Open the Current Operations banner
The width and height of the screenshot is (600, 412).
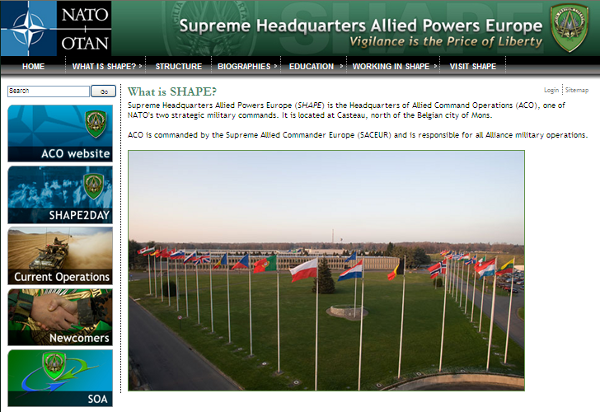coord(60,256)
